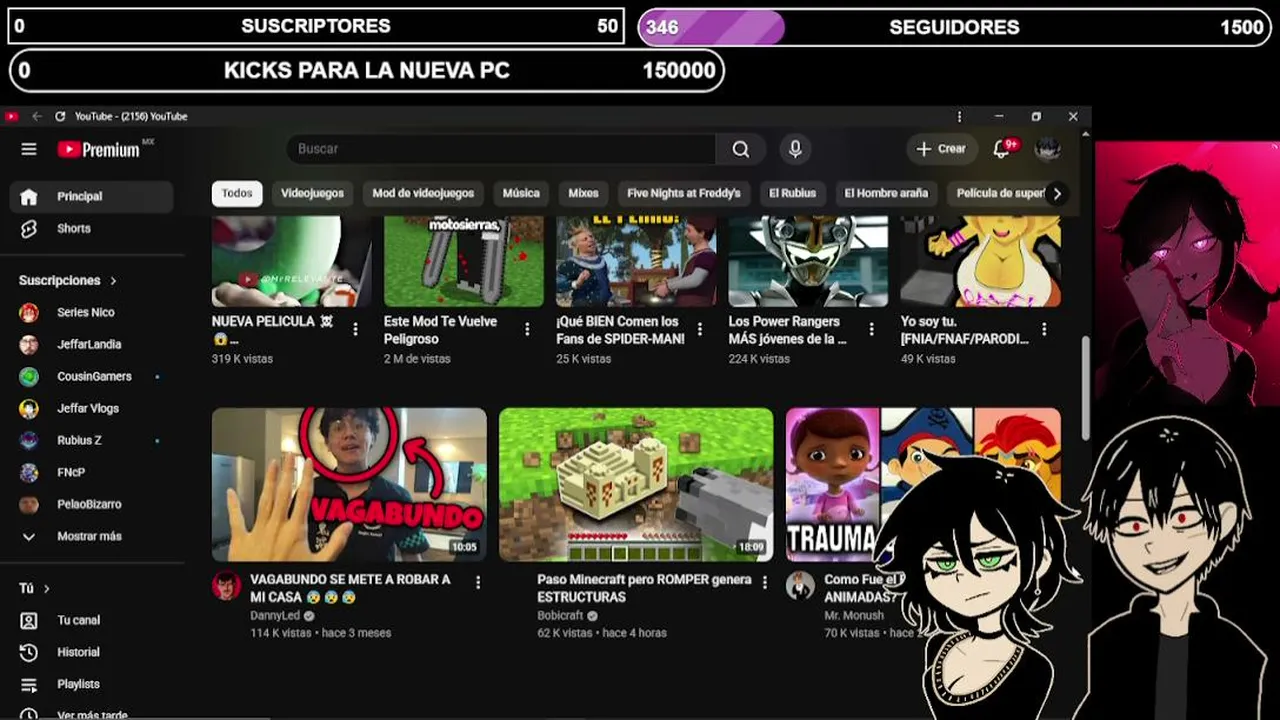
Task: Open the 'Este Mod Te Vuelve Peligroso' title
Action: (x=440, y=330)
